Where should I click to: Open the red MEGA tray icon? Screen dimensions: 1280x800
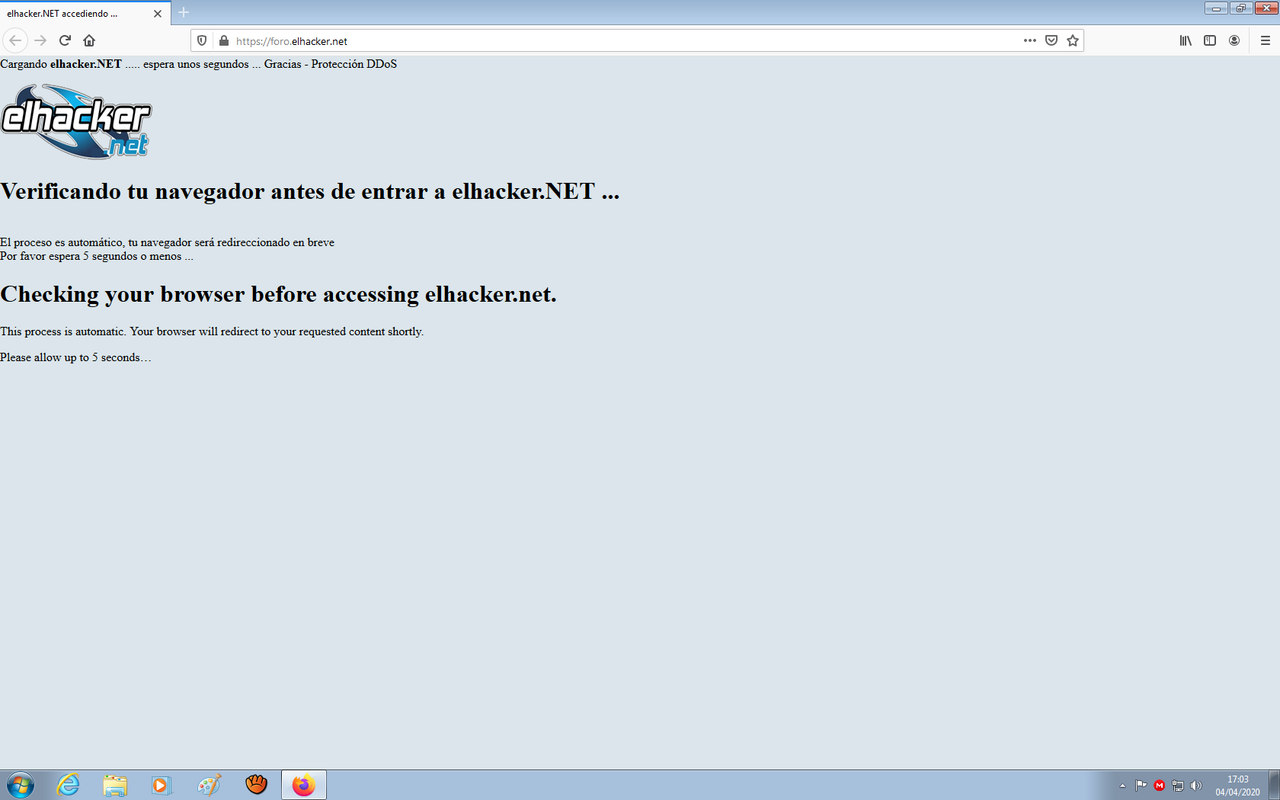tap(1160, 785)
